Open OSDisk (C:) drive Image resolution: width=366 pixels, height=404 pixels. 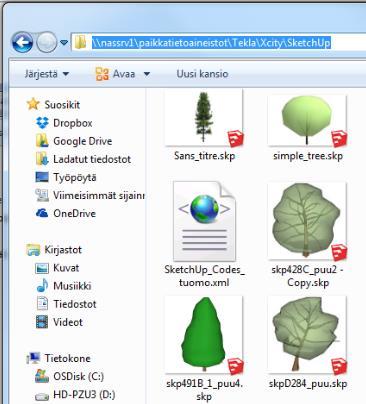click(78, 377)
